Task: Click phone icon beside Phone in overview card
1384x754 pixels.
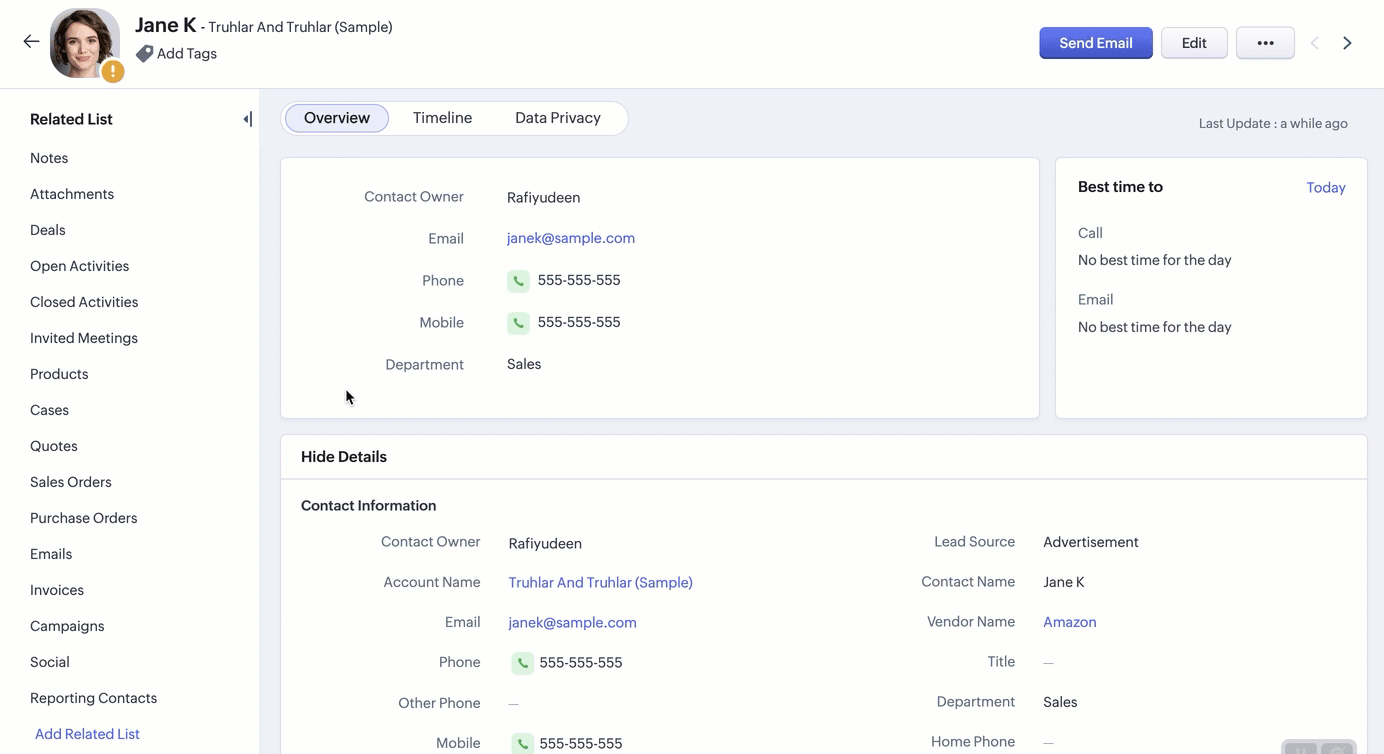Action: 518,281
